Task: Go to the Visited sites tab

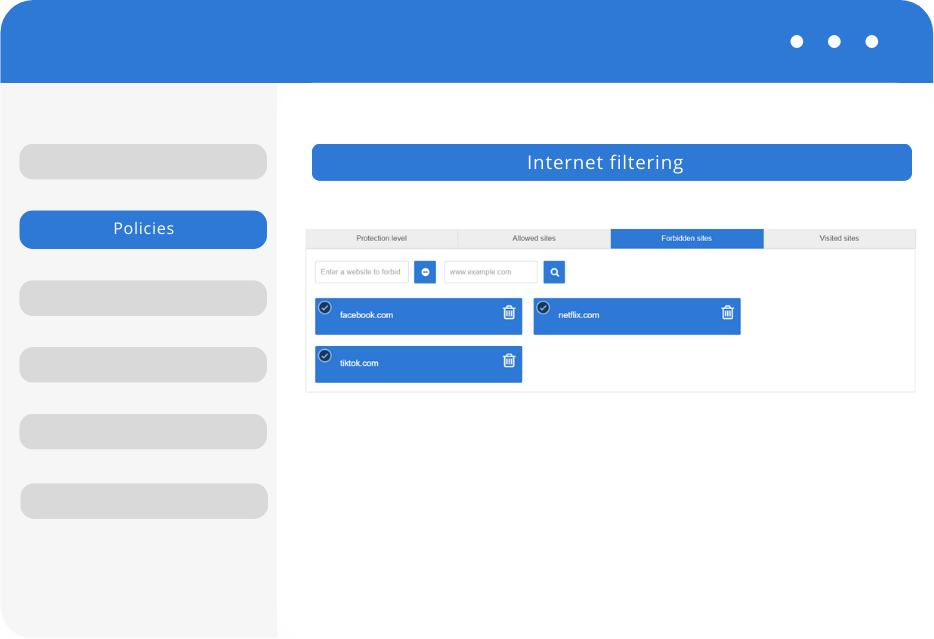Action: click(x=839, y=239)
